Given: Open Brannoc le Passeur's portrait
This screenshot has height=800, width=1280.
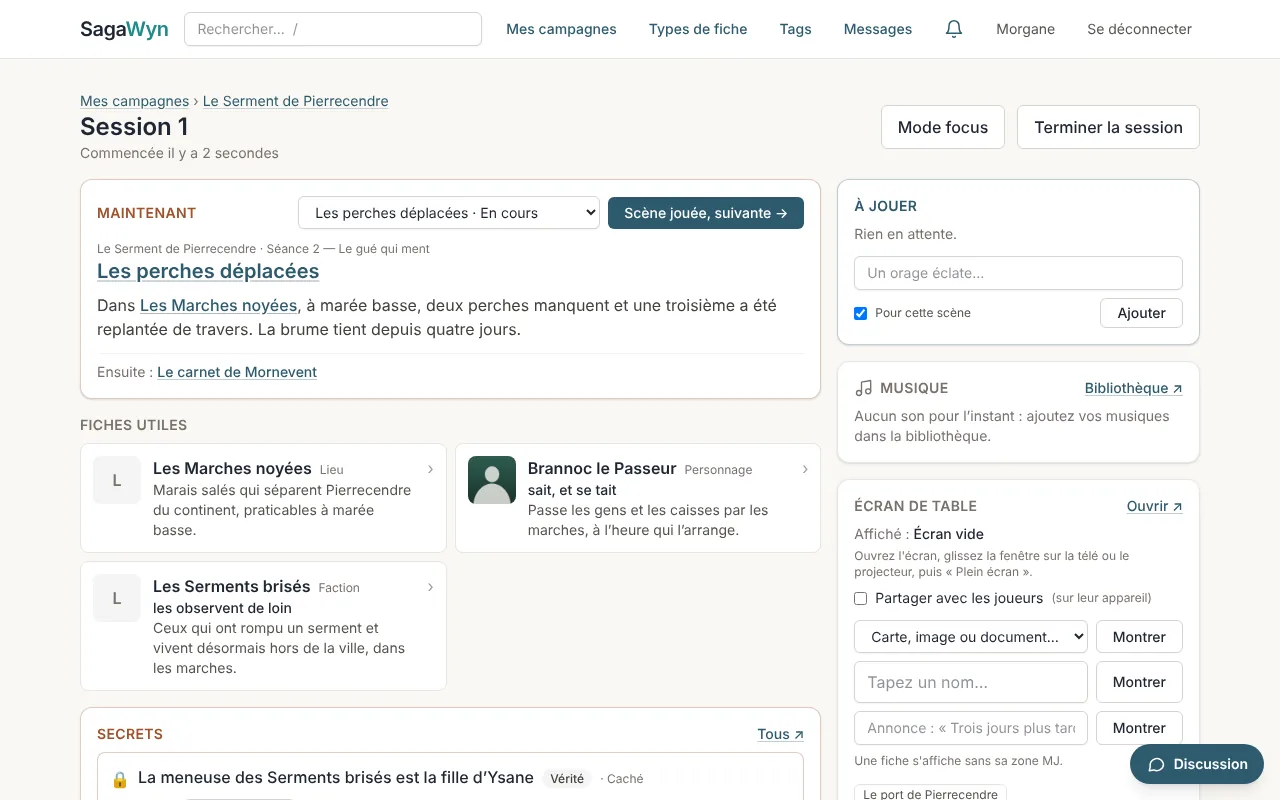Looking at the screenshot, I should [x=492, y=480].
